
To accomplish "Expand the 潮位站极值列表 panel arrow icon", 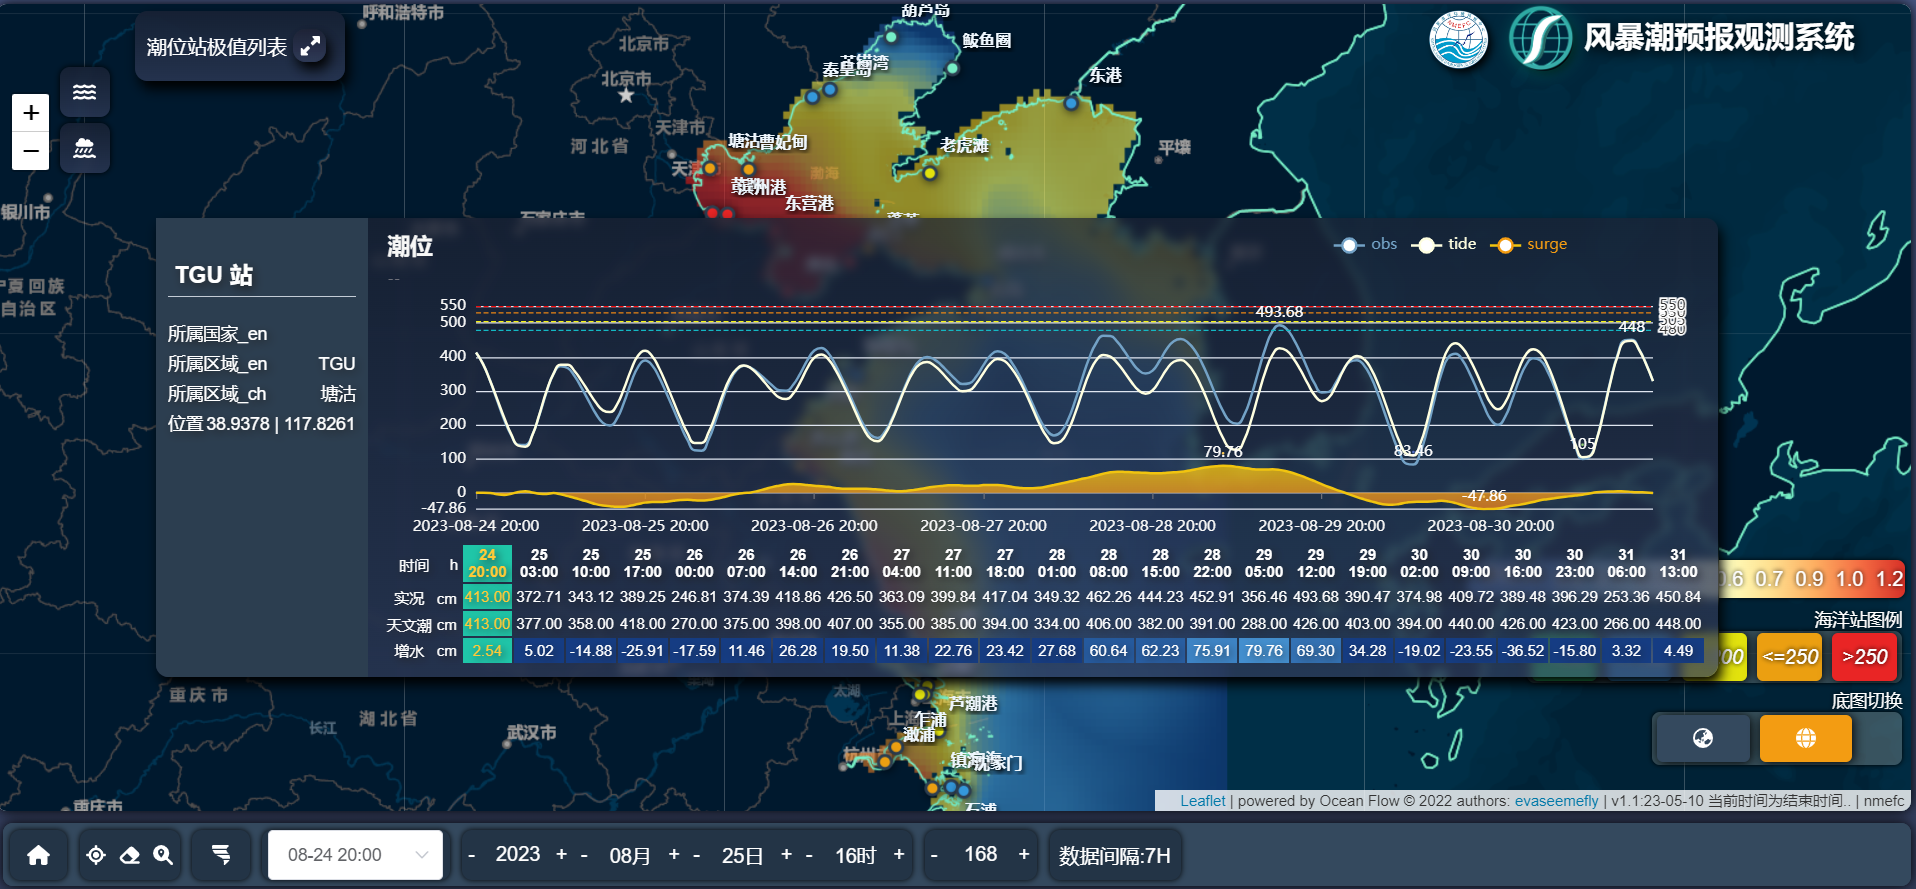I will tap(311, 46).
